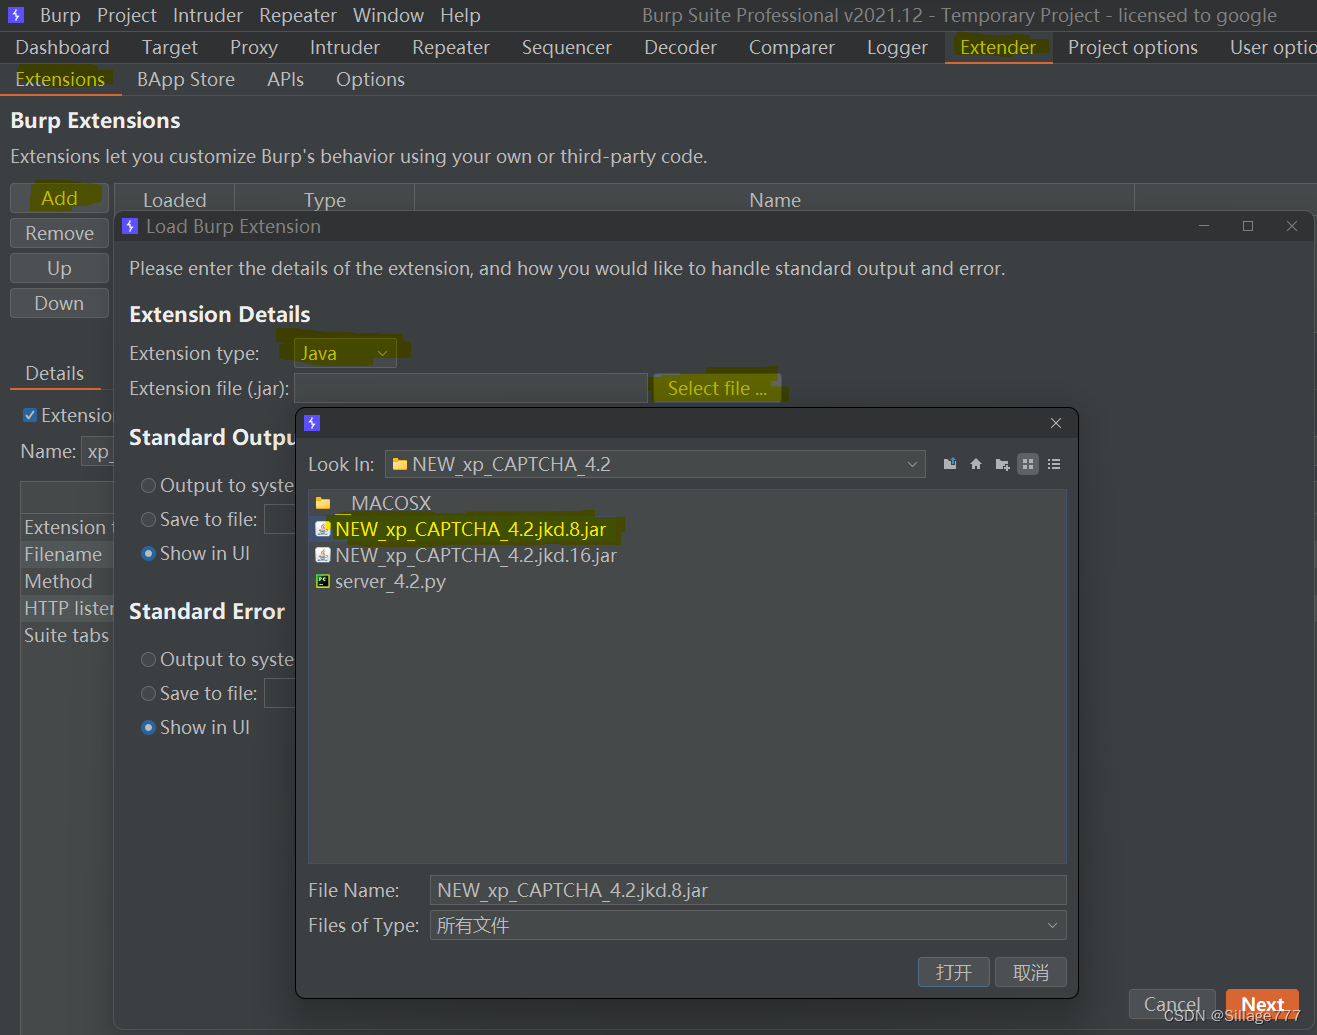Go up one folder level in file chooser
Image resolution: width=1317 pixels, height=1035 pixels.
(x=950, y=464)
